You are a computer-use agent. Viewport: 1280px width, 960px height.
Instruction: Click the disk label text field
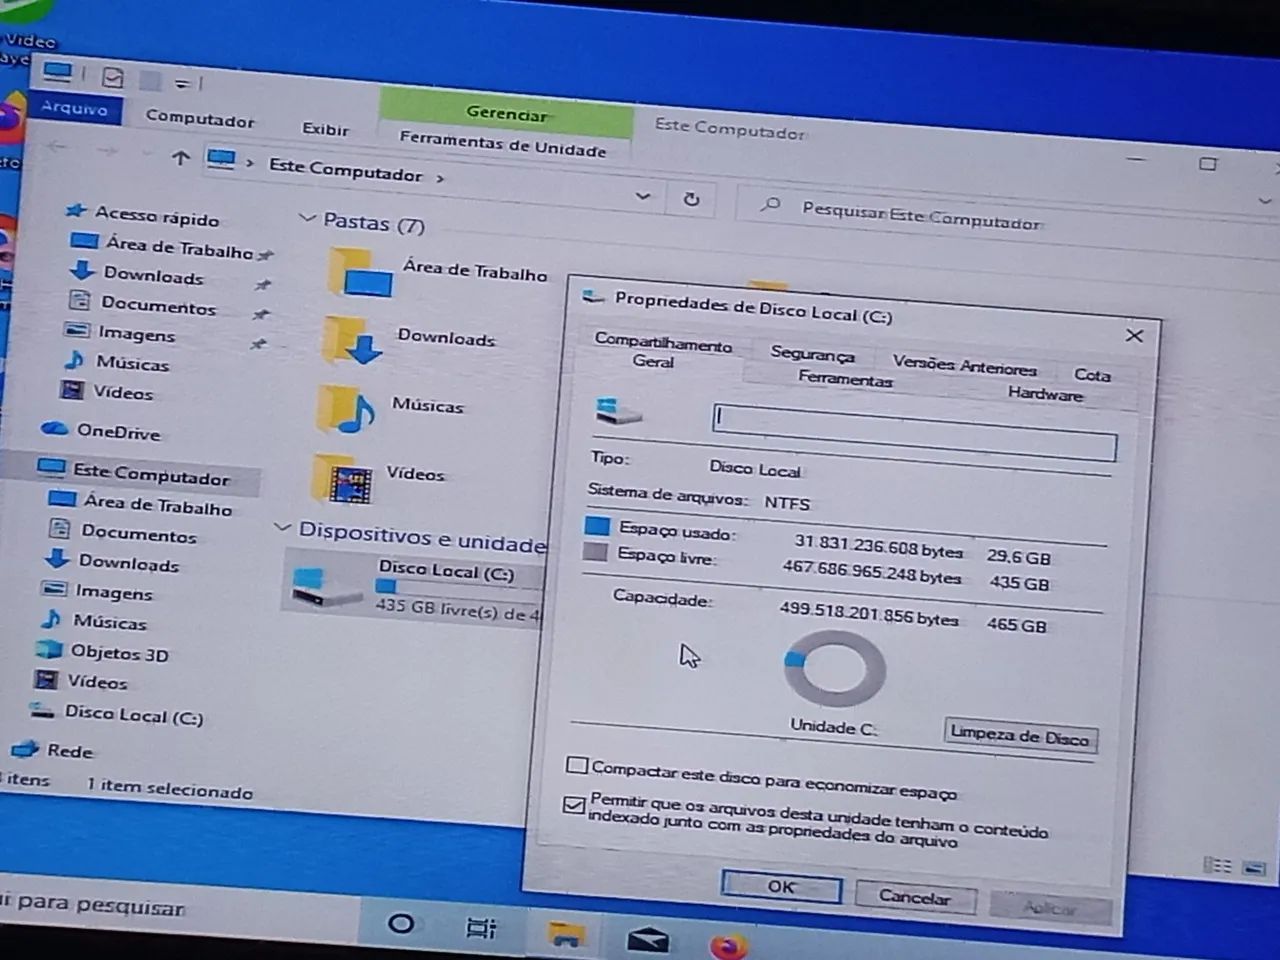coord(914,431)
